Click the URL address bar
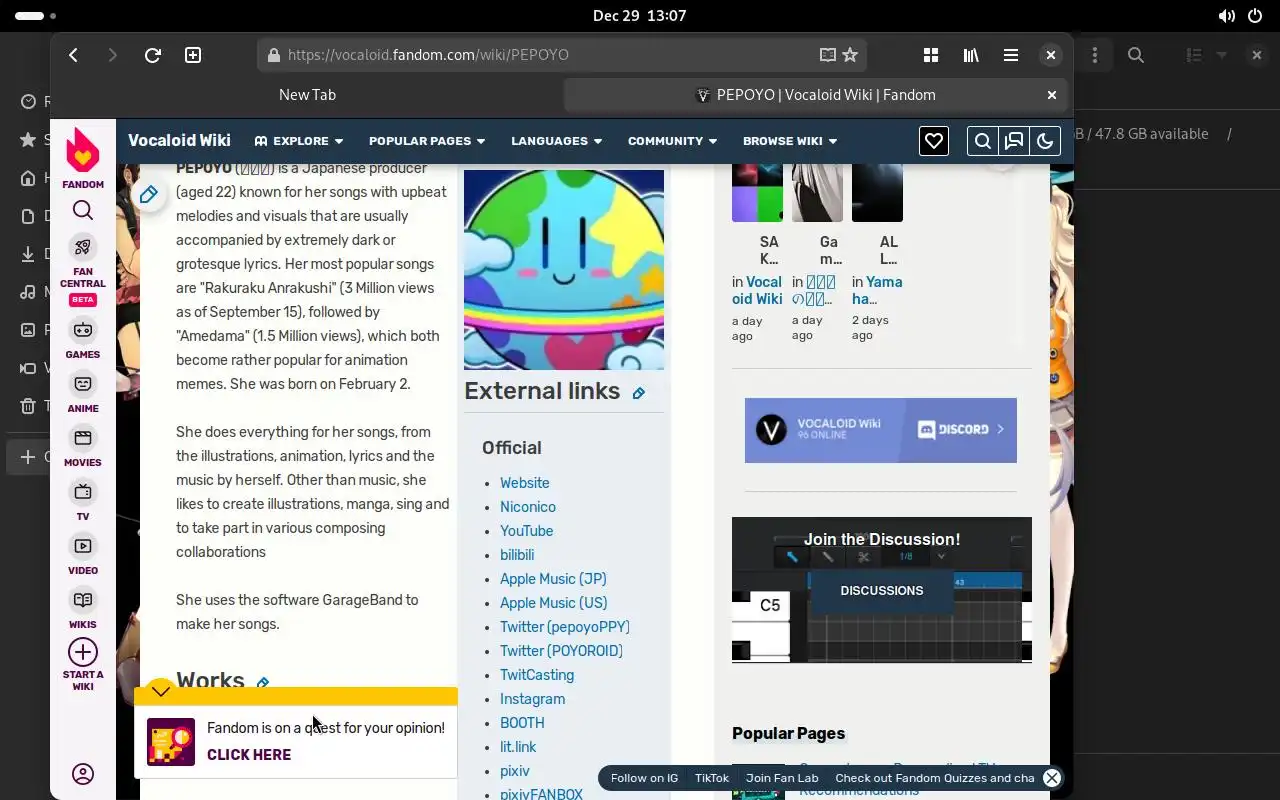This screenshot has width=1280, height=800. coord(562,55)
